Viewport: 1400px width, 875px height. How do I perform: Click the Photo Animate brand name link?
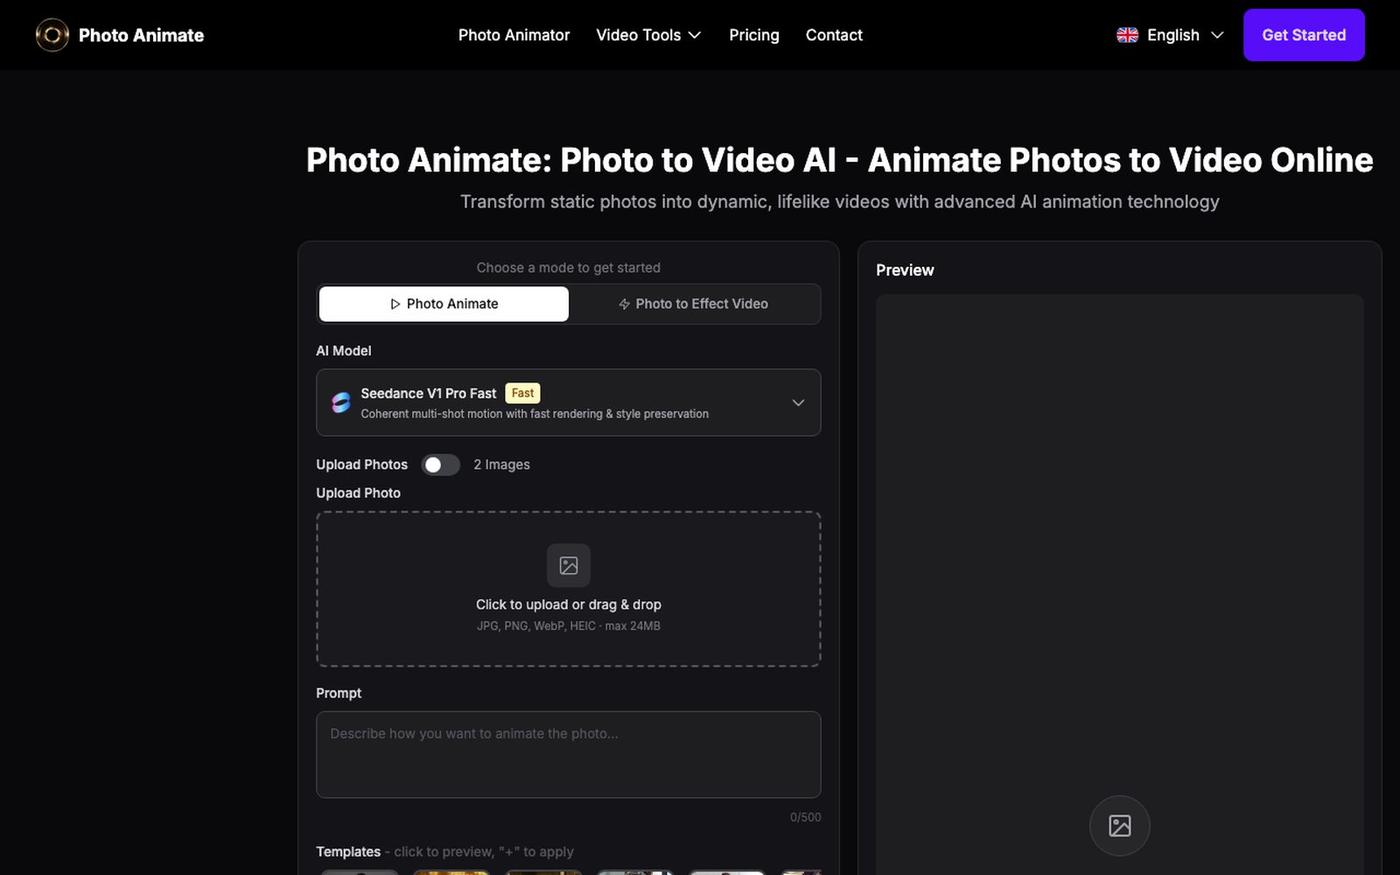[141, 35]
